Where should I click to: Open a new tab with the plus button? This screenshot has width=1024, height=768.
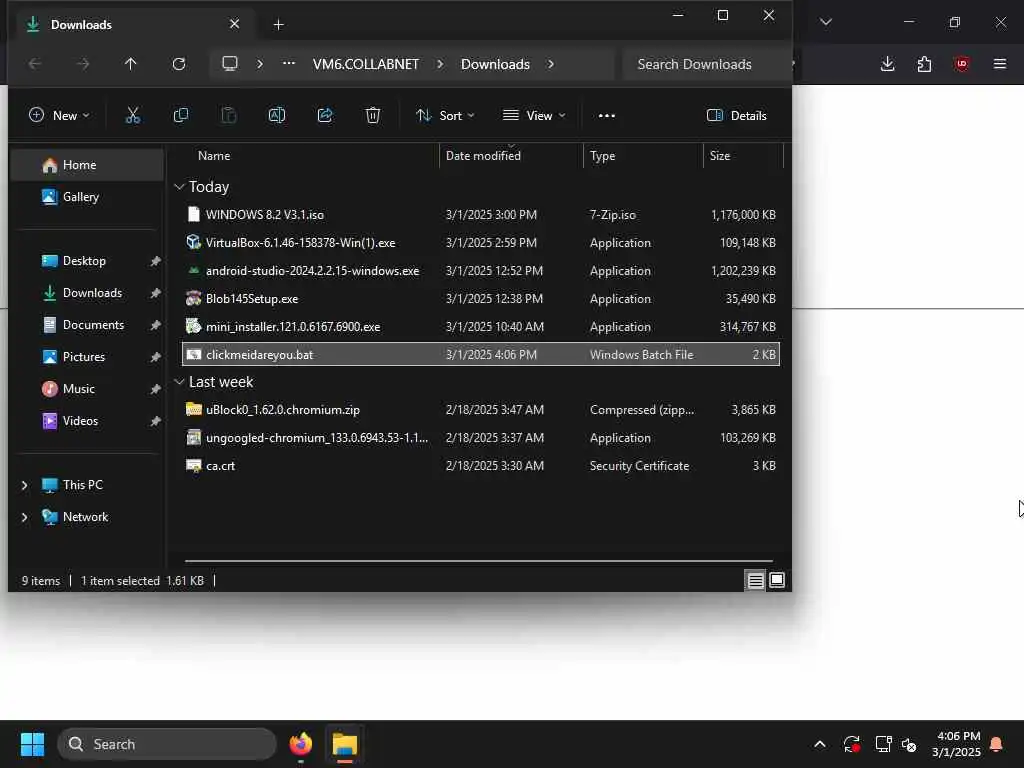click(x=278, y=25)
